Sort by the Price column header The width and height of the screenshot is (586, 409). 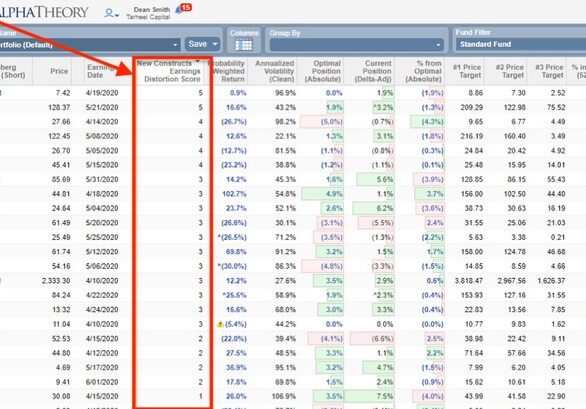tap(59, 71)
